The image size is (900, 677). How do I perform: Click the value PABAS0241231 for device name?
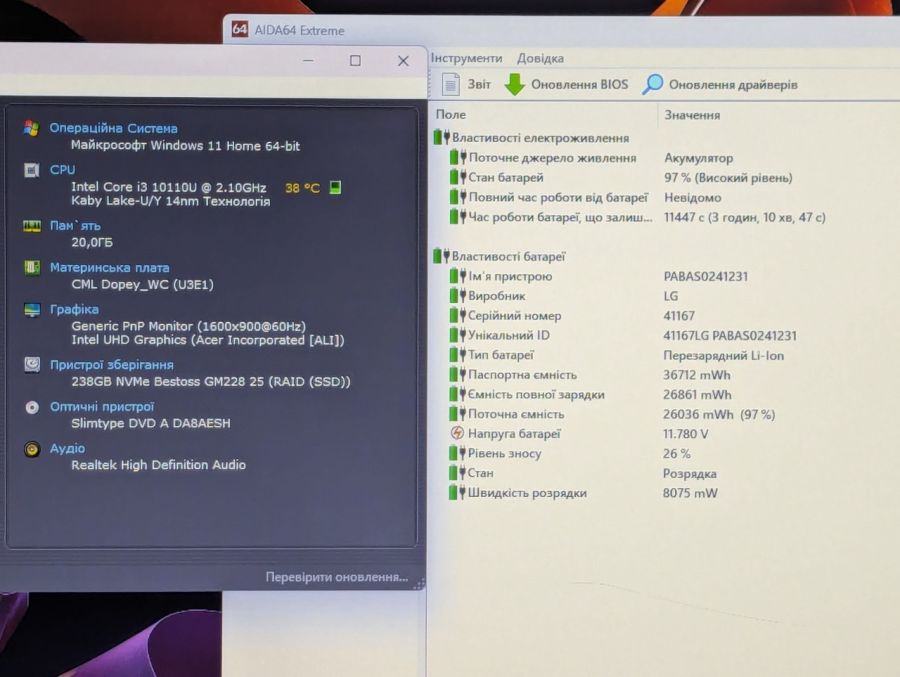(705, 276)
